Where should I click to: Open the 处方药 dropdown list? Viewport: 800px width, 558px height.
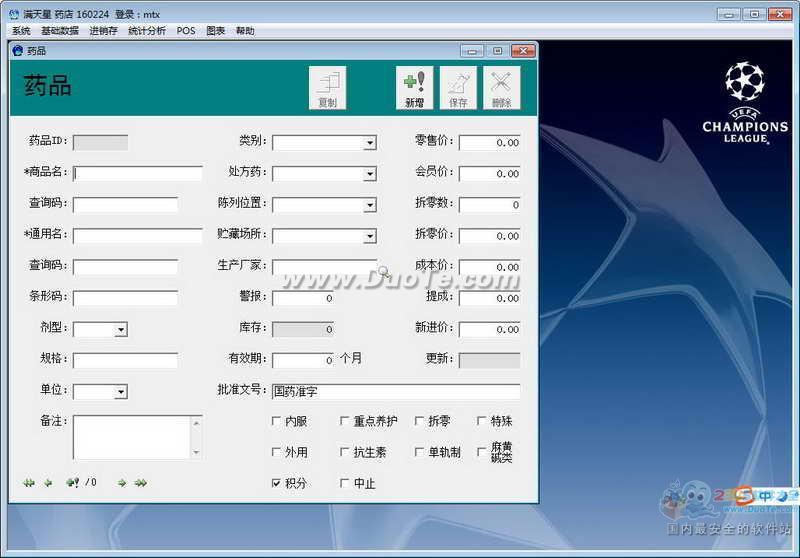370,174
